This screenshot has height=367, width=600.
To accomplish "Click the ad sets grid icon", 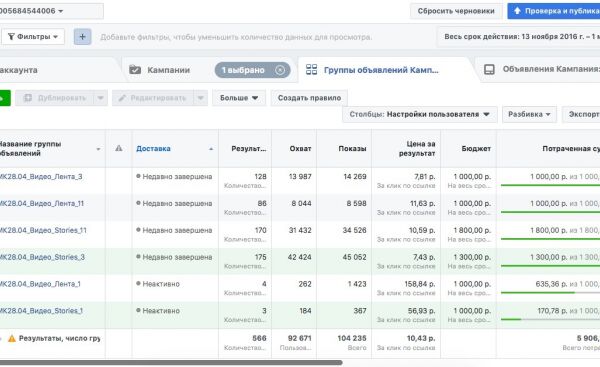I will (311, 69).
